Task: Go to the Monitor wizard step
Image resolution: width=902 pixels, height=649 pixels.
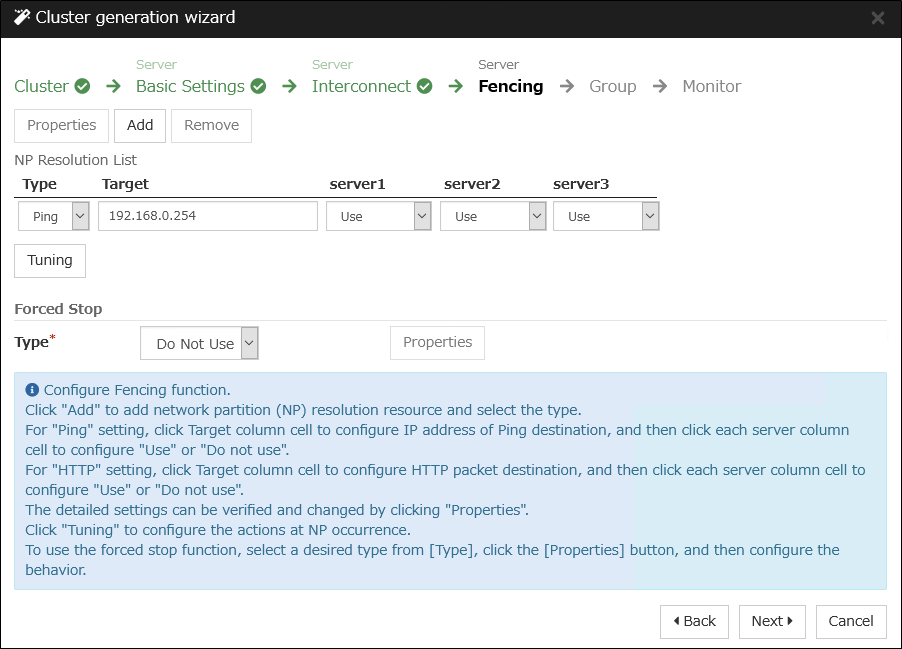Action: (711, 86)
